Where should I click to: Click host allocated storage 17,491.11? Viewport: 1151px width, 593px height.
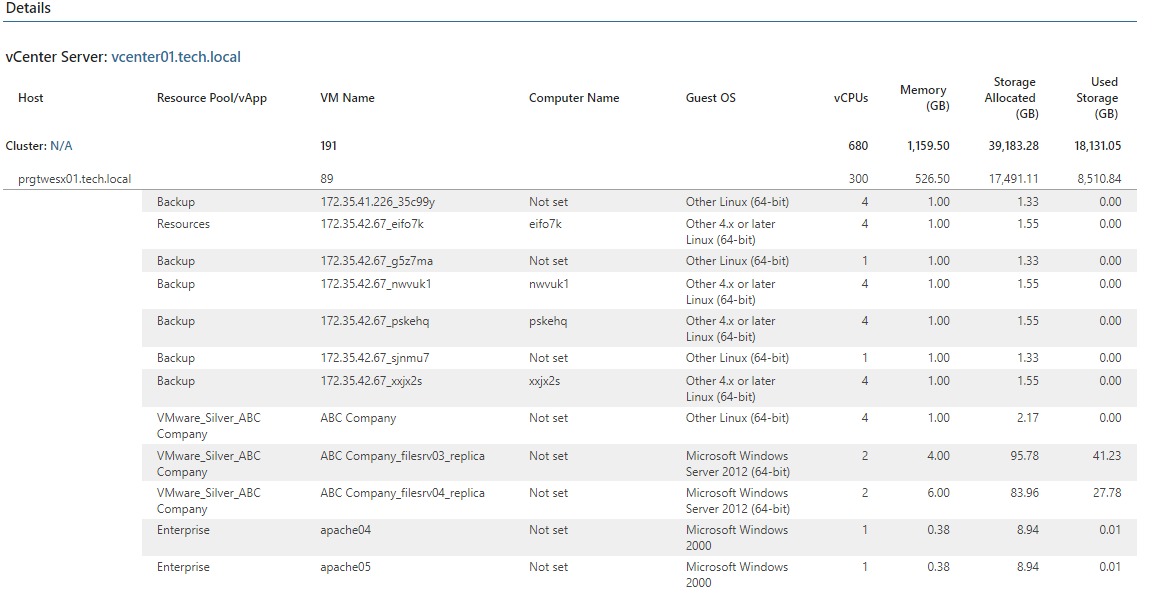point(1014,179)
